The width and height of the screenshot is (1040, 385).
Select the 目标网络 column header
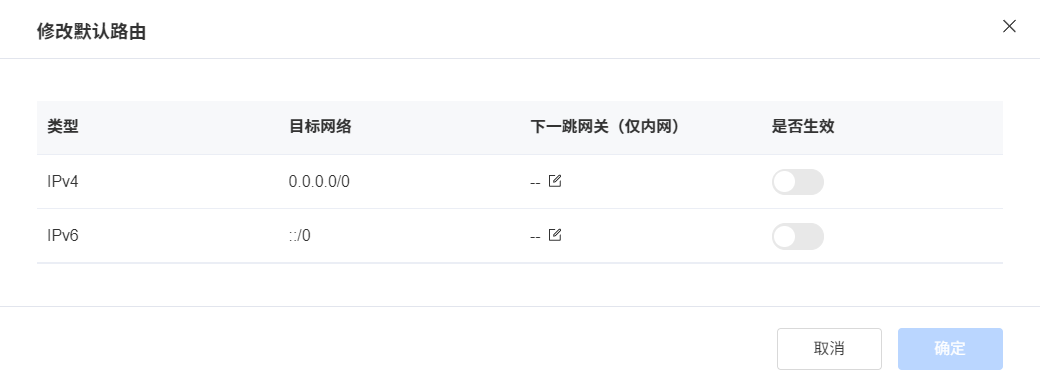click(x=320, y=127)
